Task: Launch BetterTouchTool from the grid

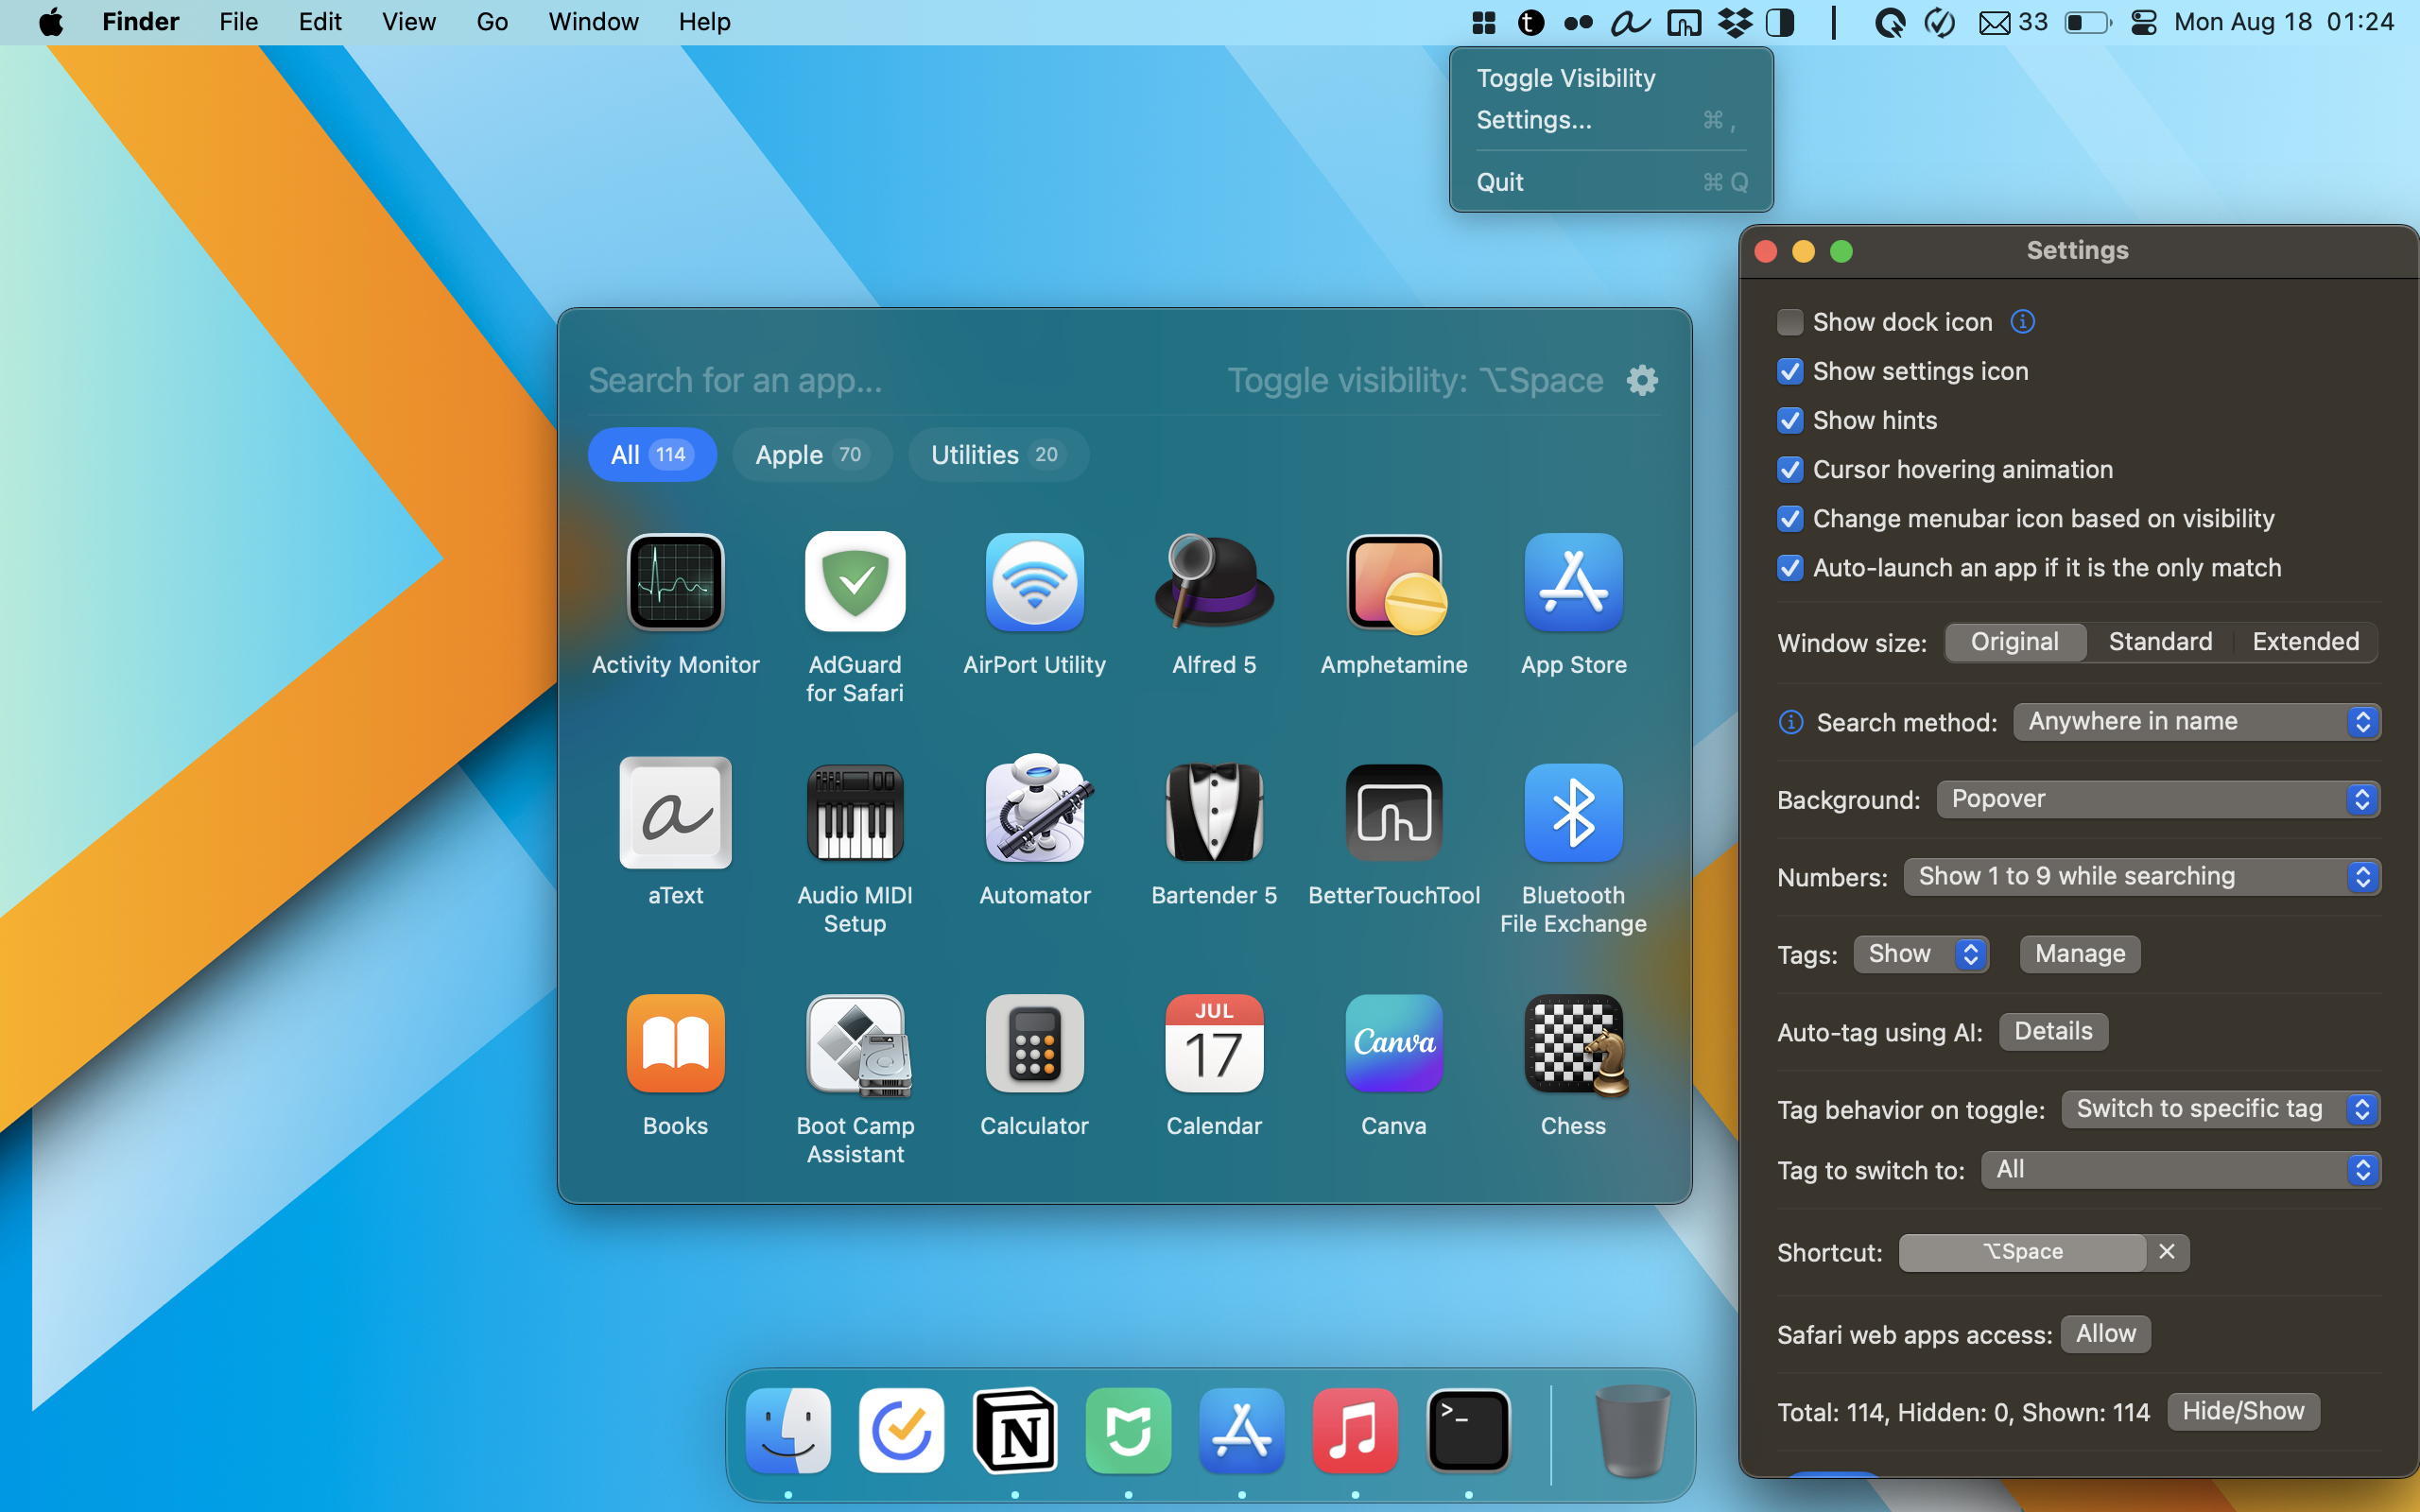Action: (x=1393, y=812)
